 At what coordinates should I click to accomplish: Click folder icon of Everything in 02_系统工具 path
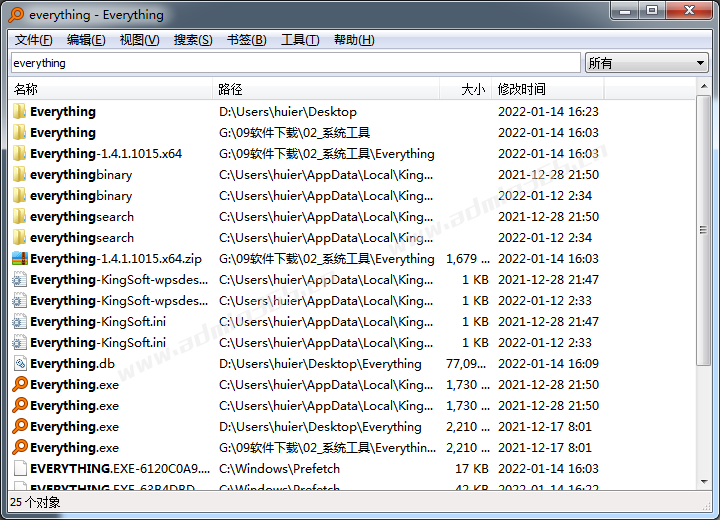coord(19,133)
